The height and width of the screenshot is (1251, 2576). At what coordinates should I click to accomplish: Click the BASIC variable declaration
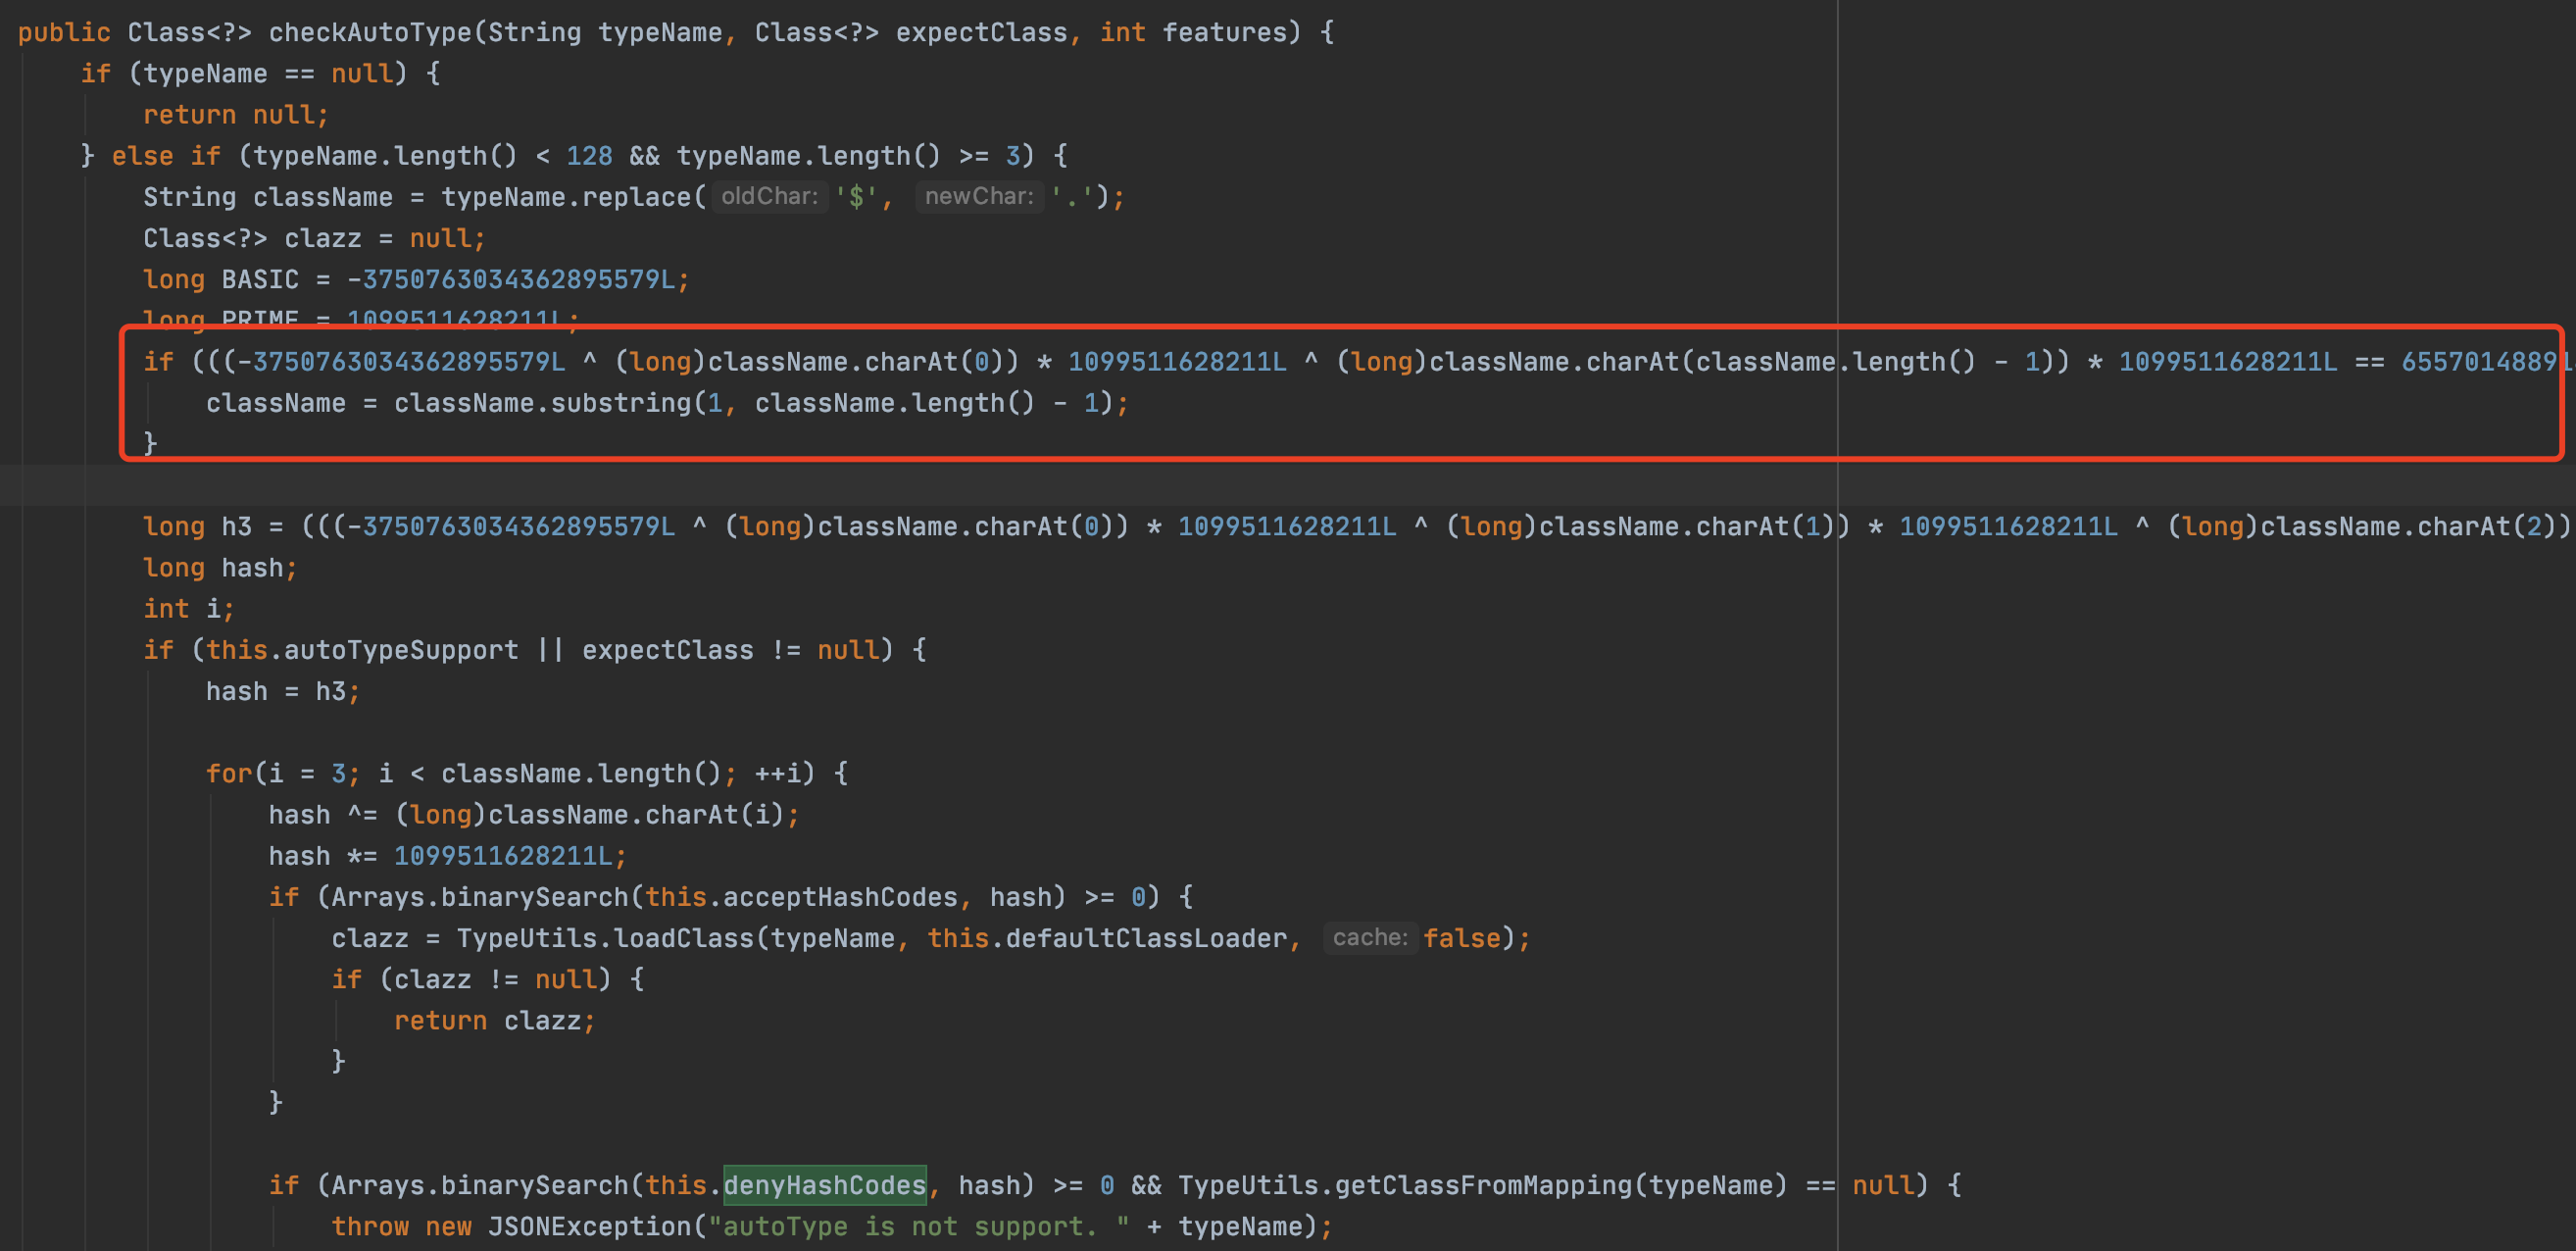[x=260, y=279]
